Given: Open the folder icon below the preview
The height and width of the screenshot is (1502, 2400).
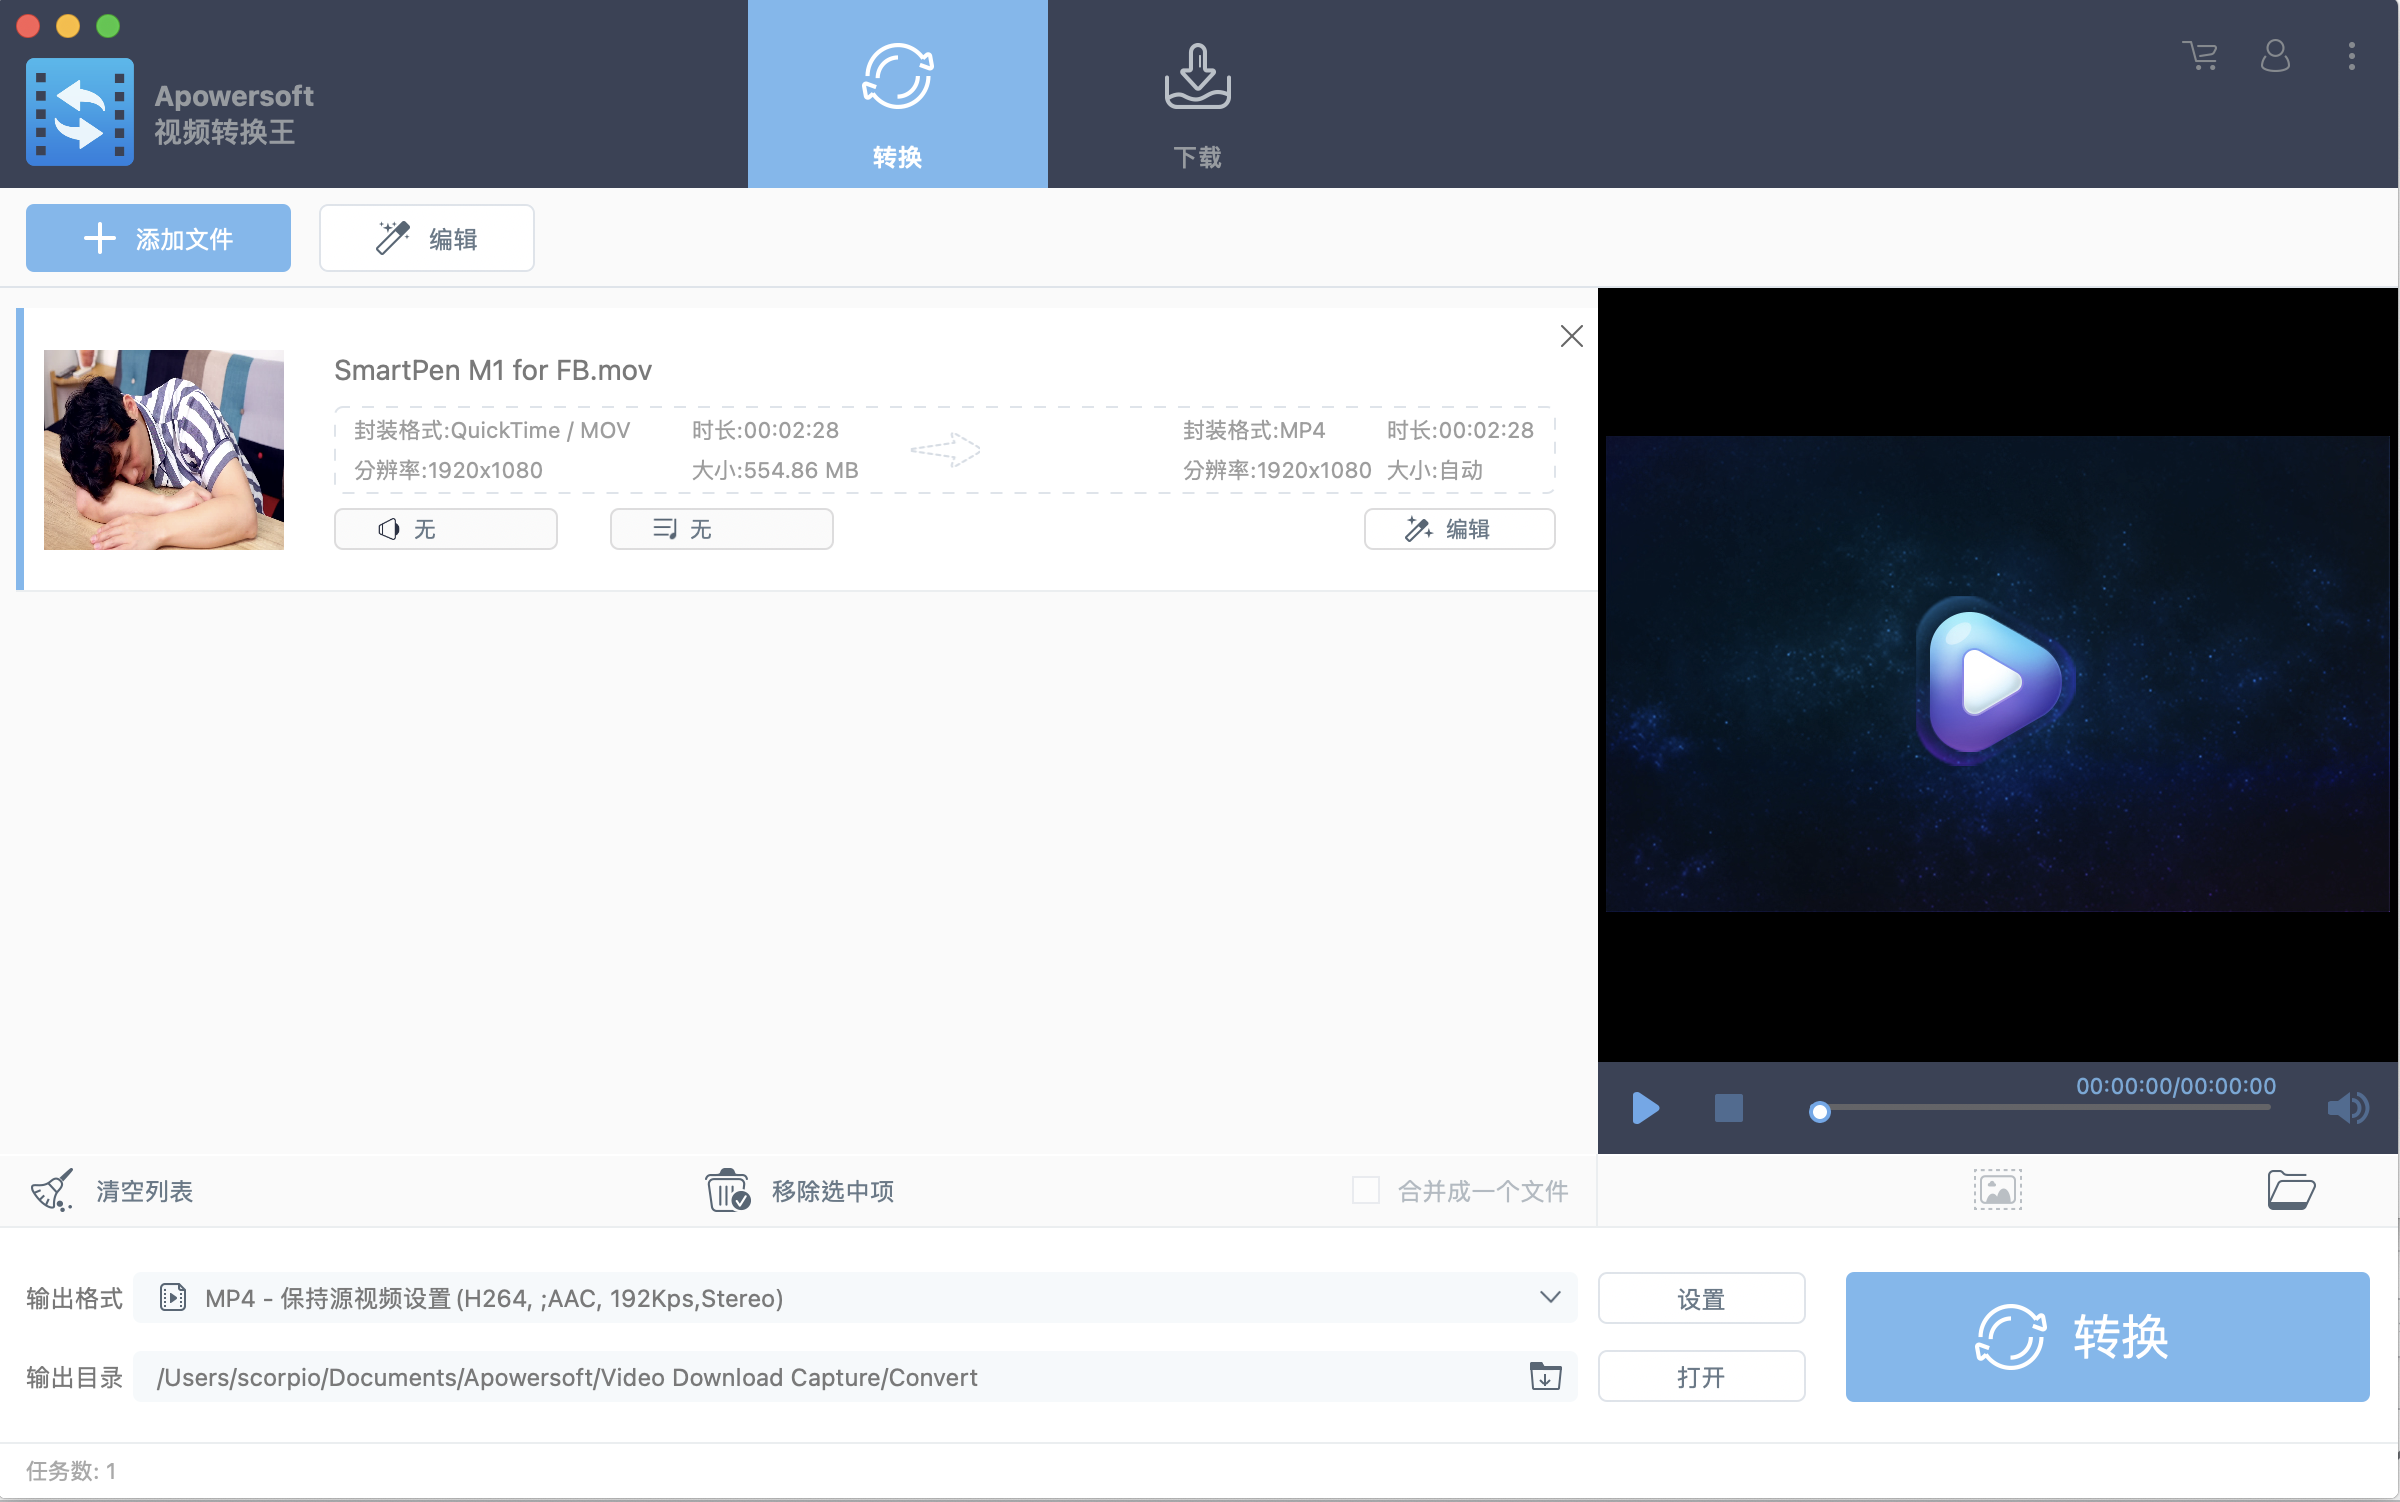Looking at the screenshot, I should [2290, 1190].
